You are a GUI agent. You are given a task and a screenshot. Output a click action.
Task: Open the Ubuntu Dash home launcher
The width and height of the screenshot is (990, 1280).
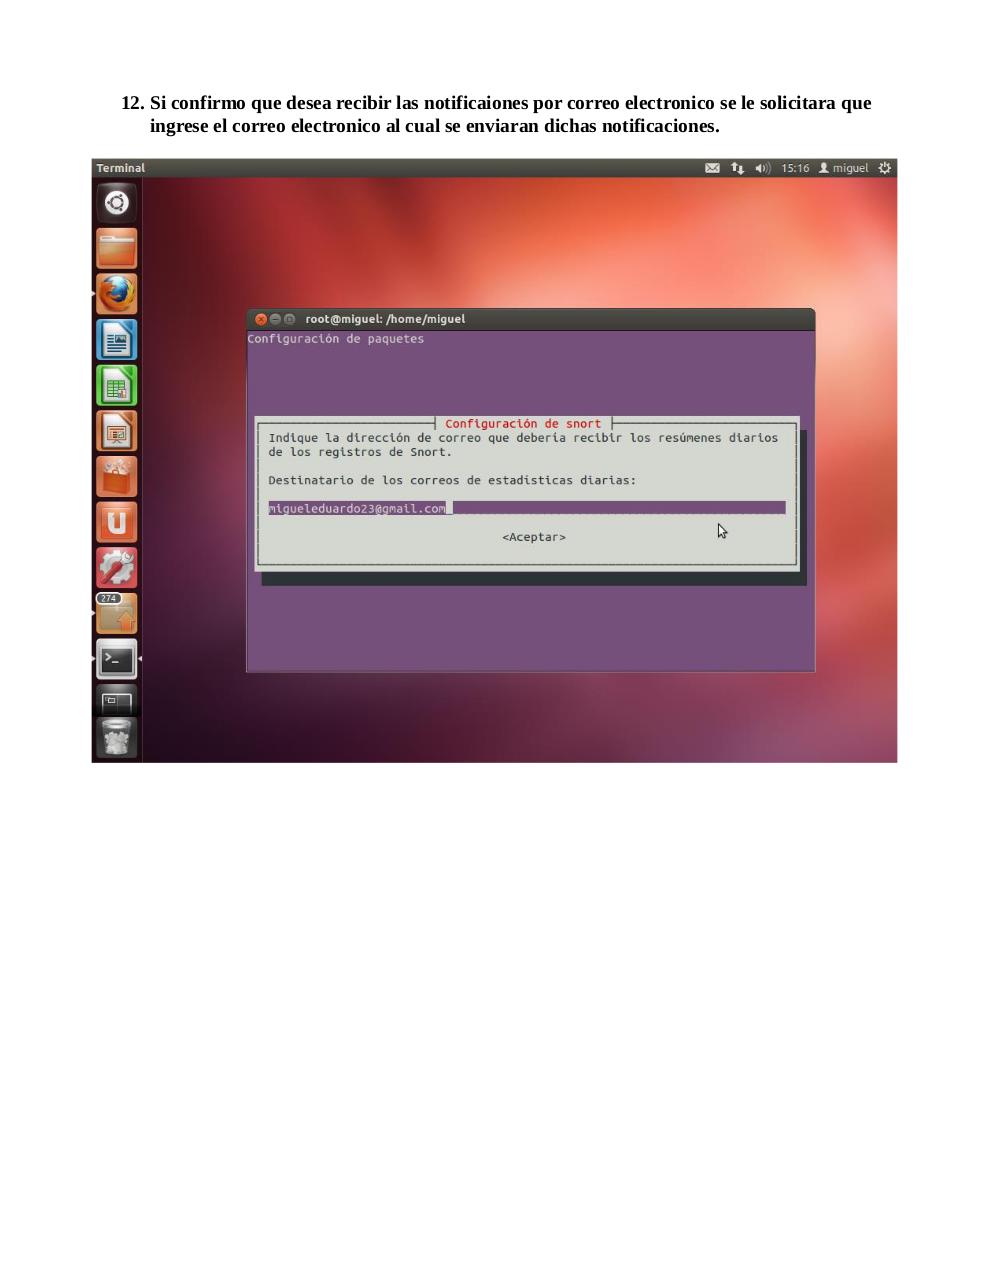click(x=117, y=203)
